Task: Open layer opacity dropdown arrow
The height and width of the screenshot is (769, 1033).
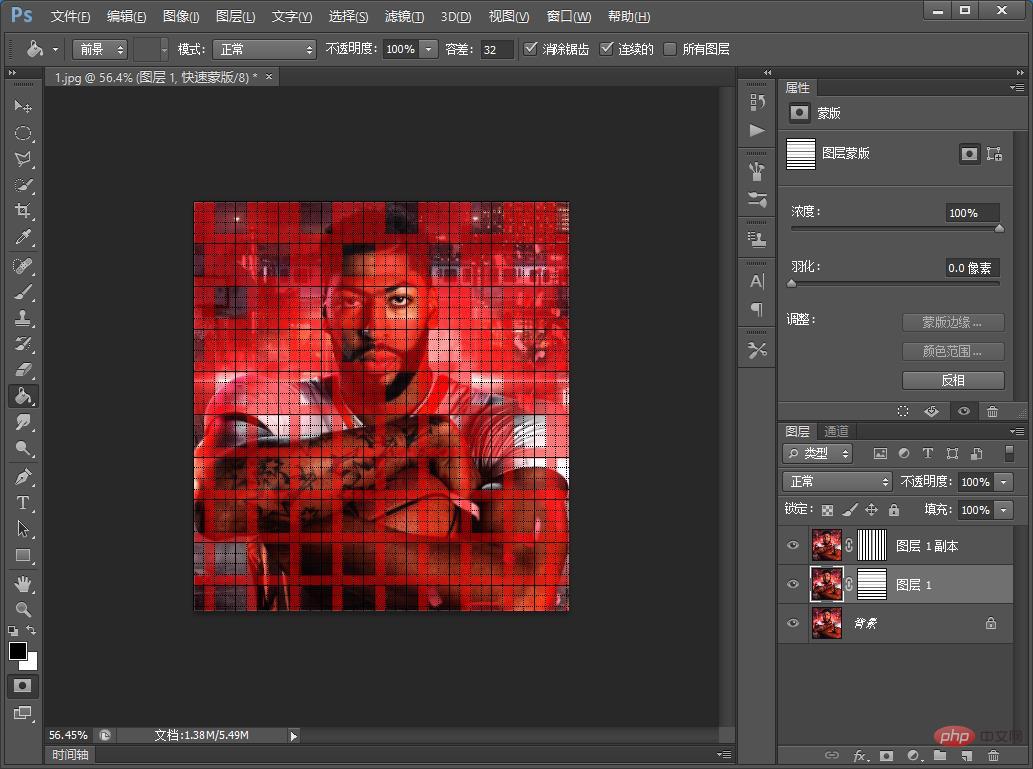Action: [1003, 482]
